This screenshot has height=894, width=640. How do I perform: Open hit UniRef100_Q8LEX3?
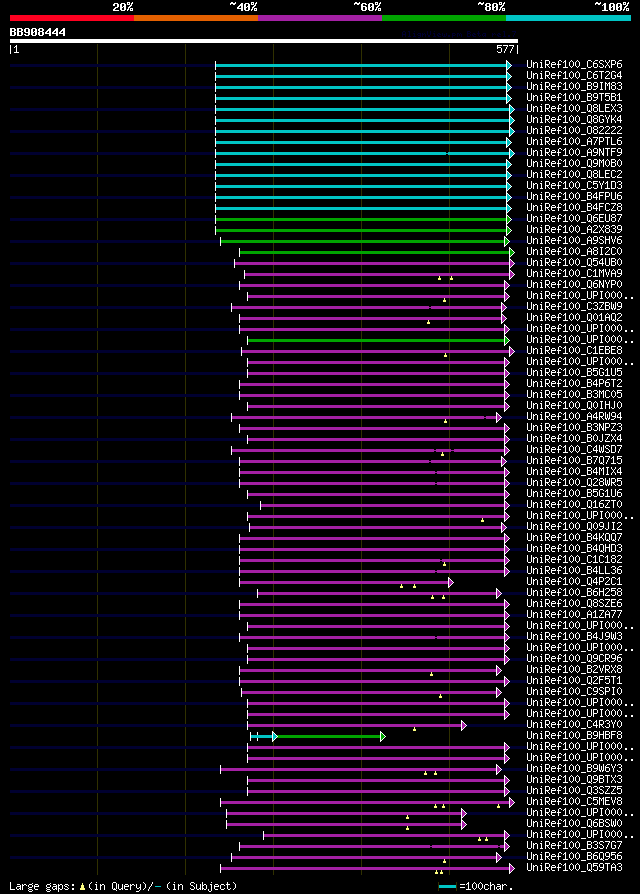pyautogui.click(x=574, y=108)
